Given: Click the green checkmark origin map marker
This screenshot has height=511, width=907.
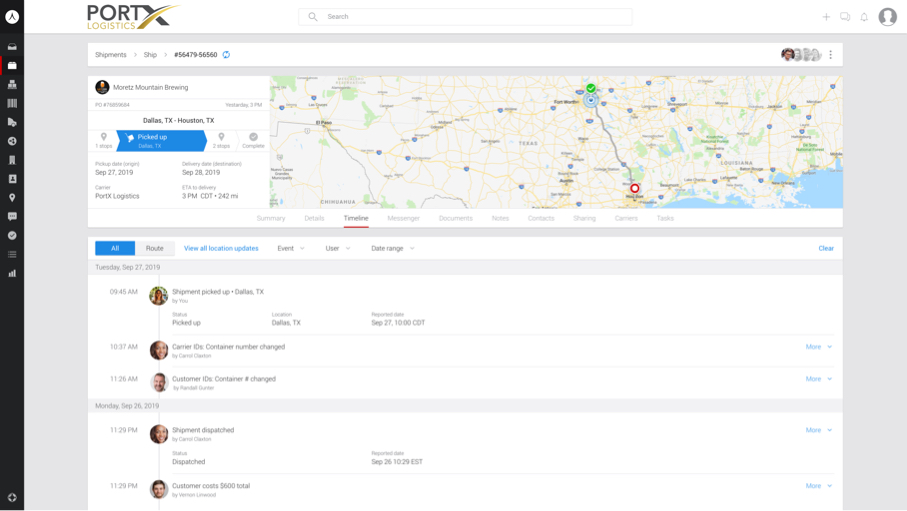Looking at the screenshot, I should tap(591, 89).
